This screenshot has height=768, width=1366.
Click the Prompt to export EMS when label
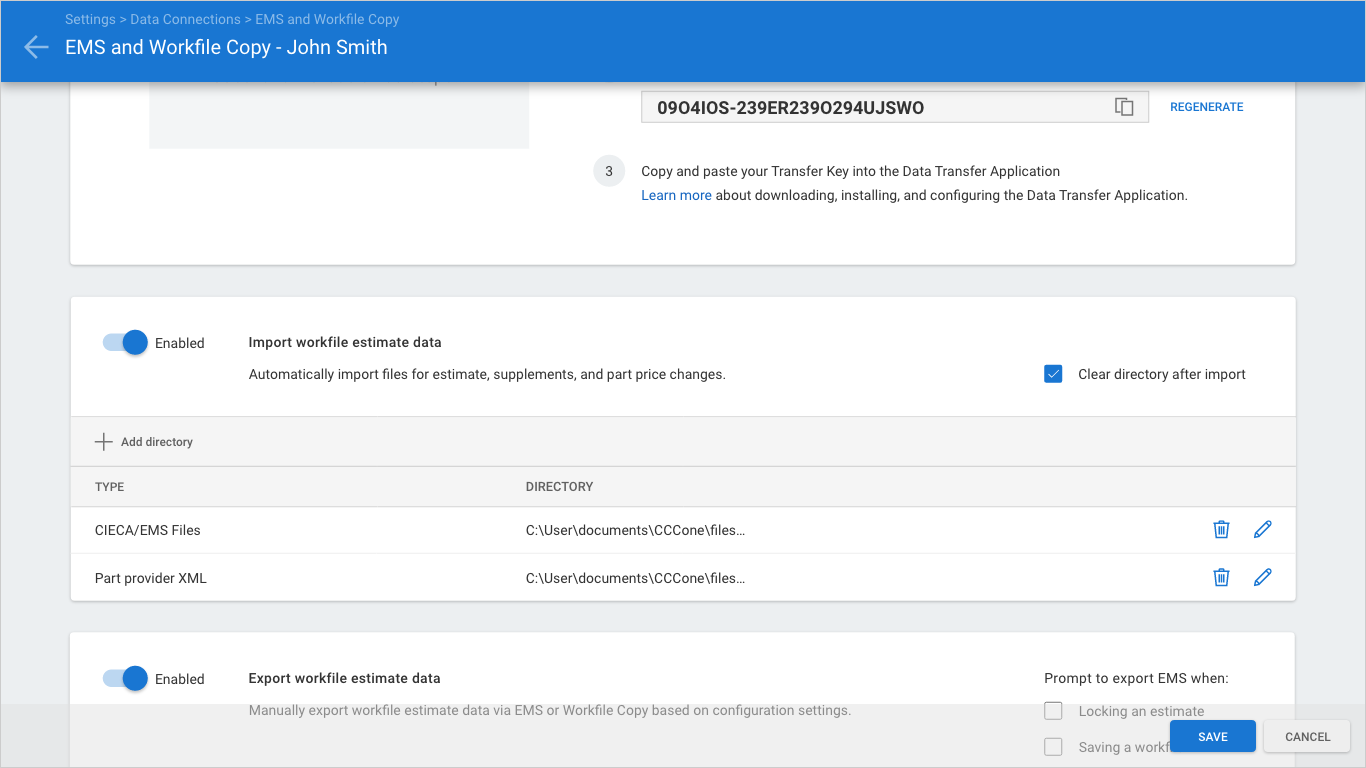coord(1136,678)
